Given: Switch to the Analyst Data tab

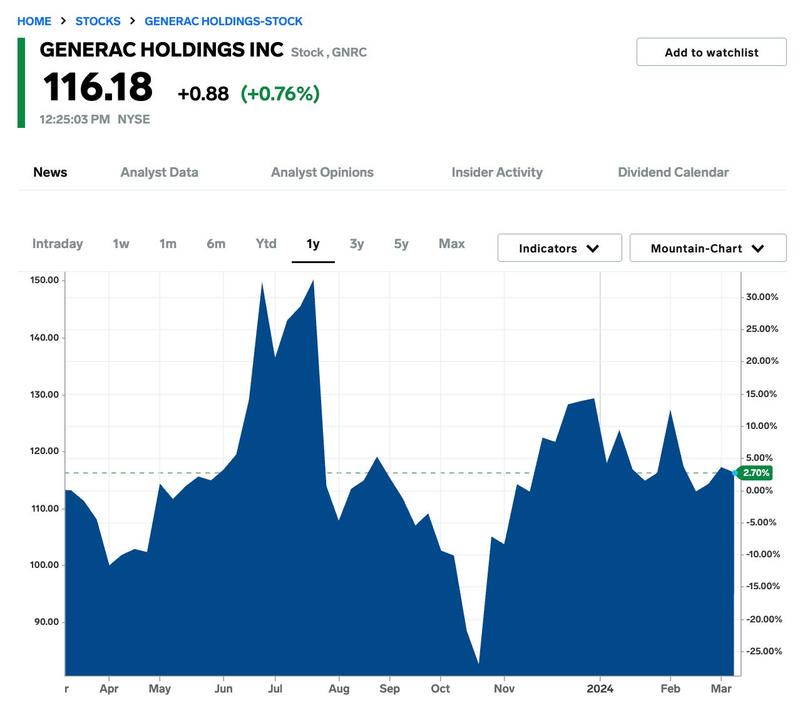Looking at the screenshot, I should (x=159, y=173).
